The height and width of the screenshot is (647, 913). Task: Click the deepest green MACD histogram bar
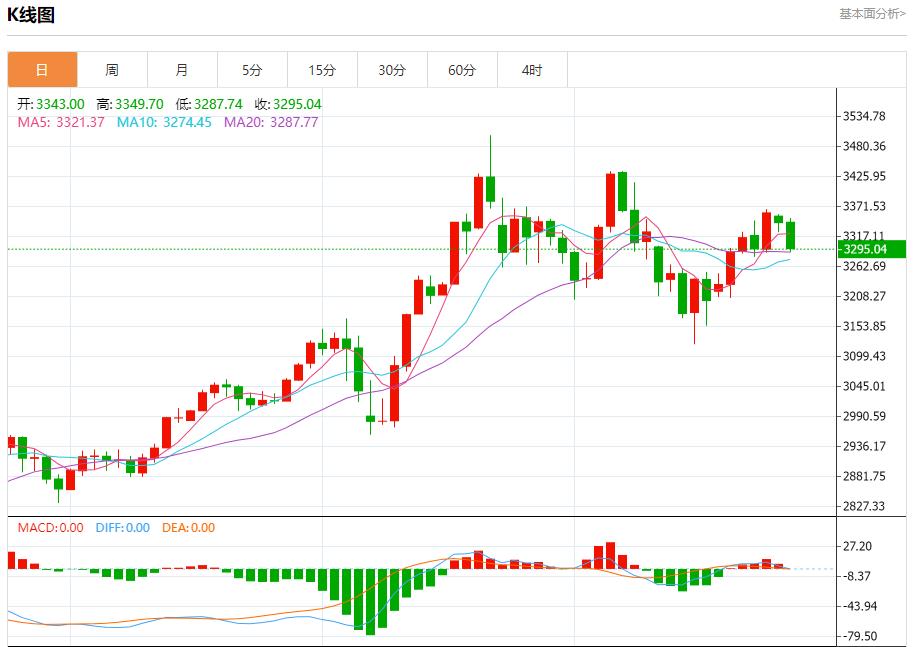[370, 601]
